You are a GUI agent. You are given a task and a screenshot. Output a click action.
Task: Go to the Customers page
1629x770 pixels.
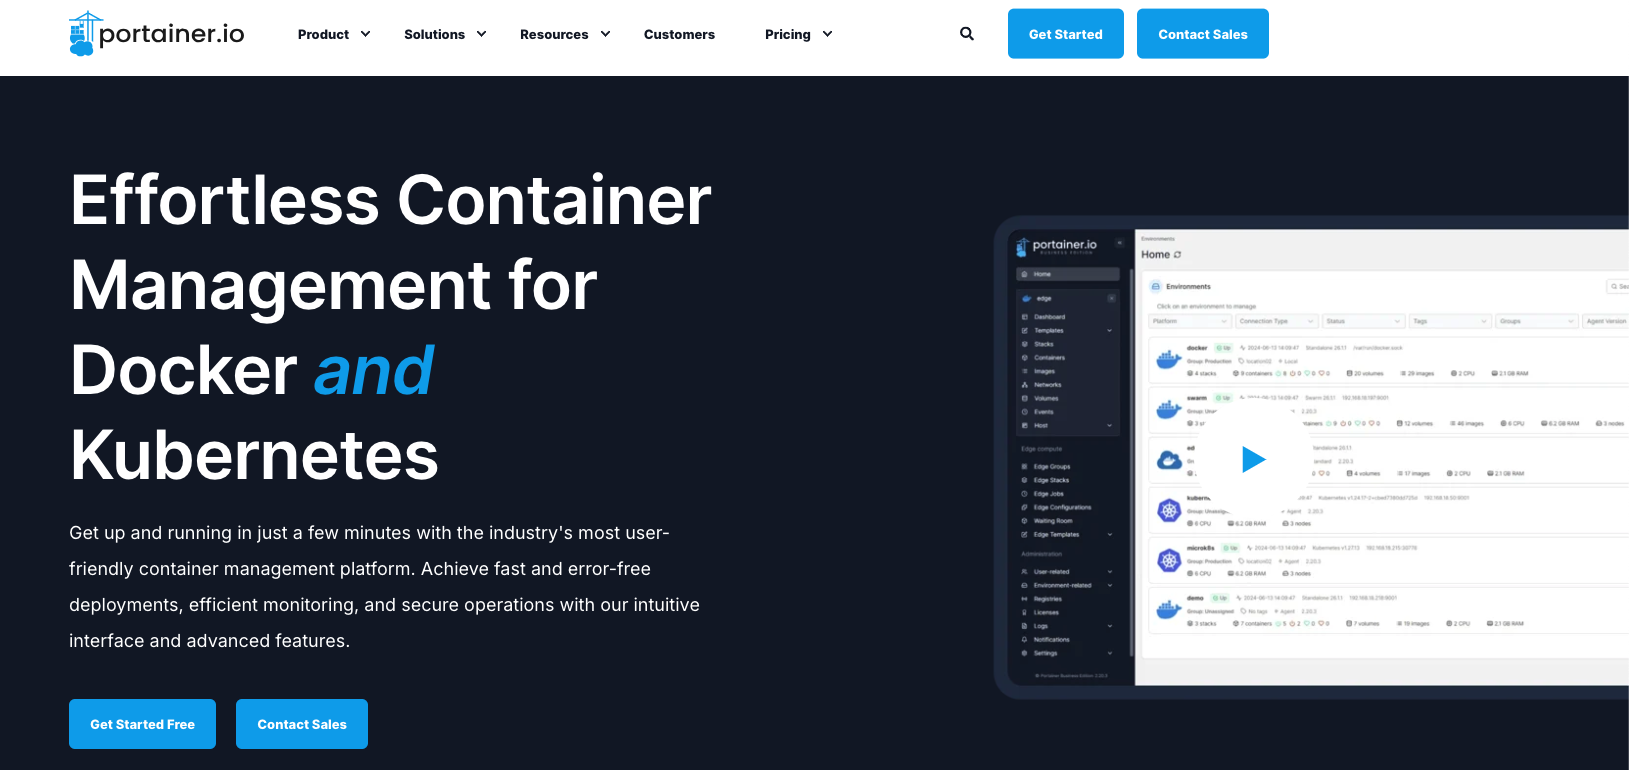[679, 34]
